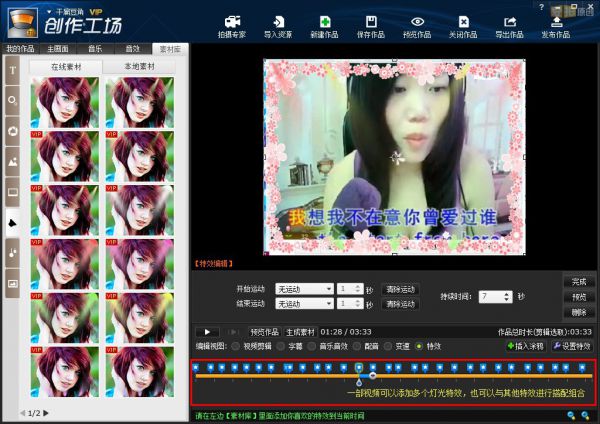Click the right timeline zoom magnifier icon
600x424 pixels.
pyautogui.click(x=585, y=415)
